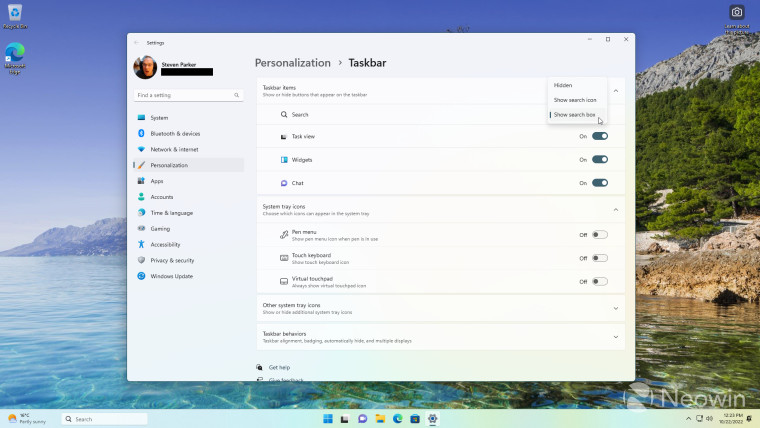The image size is (760, 428).
Task: Click the Virtual touchpad row icon
Action: pyautogui.click(x=284, y=282)
